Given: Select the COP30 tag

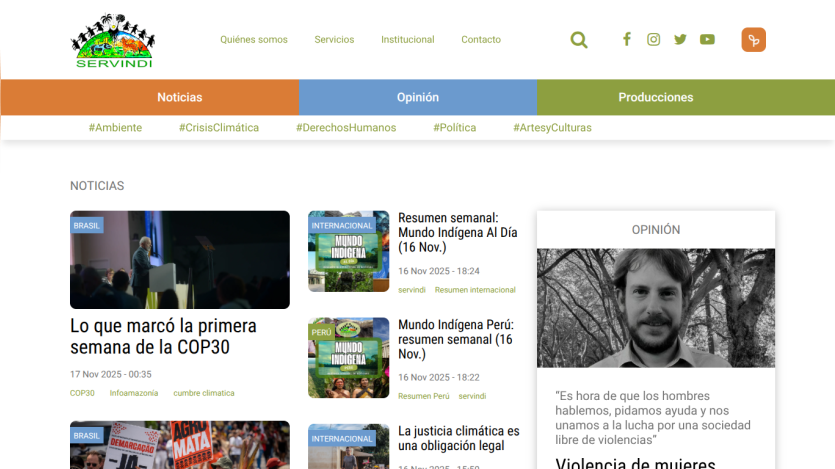Looking at the screenshot, I should (x=82, y=393).
